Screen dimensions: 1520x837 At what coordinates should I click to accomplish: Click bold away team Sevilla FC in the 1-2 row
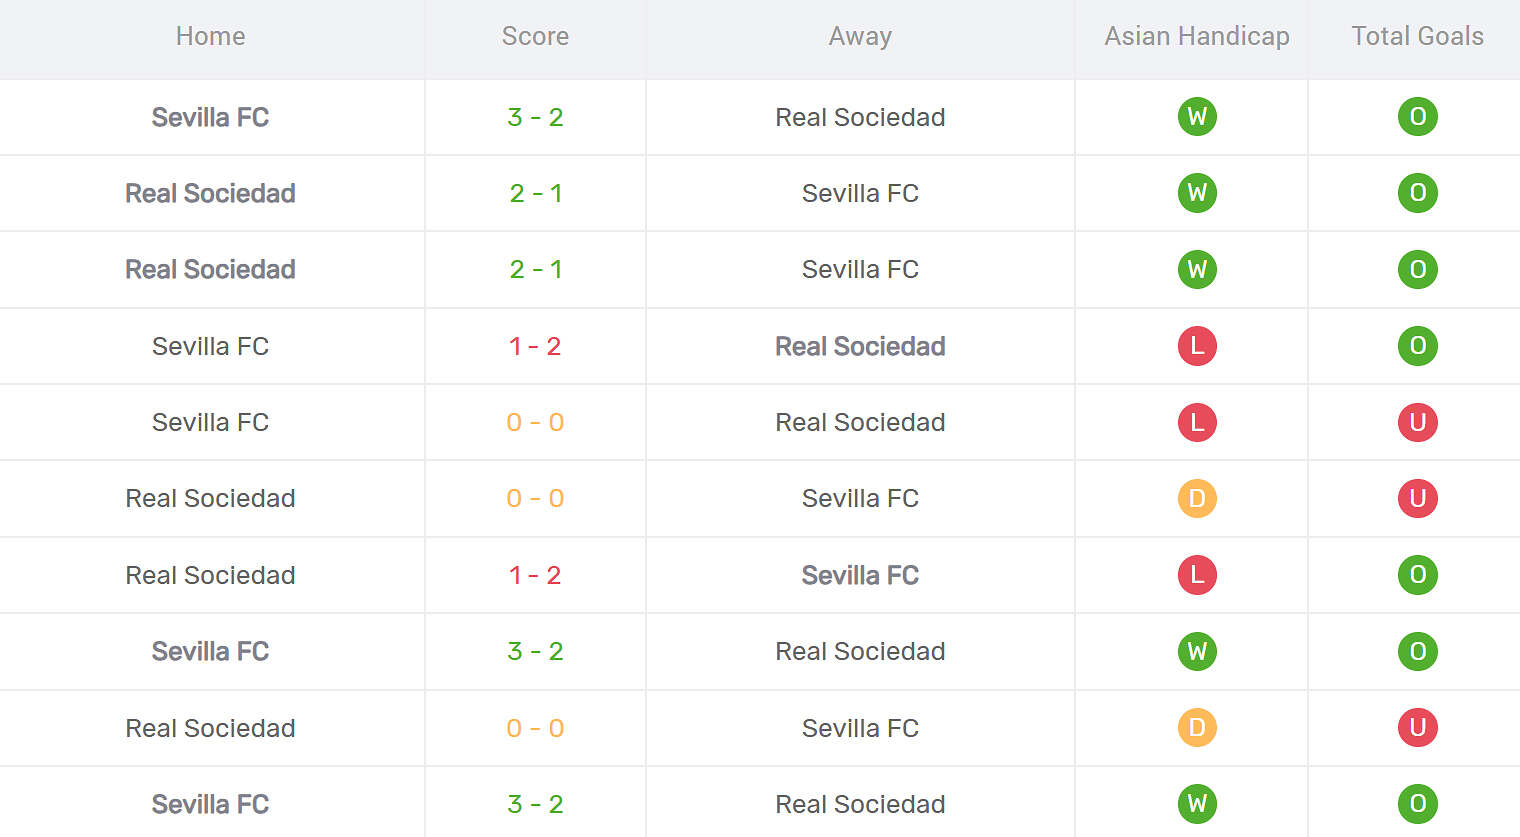pos(860,575)
